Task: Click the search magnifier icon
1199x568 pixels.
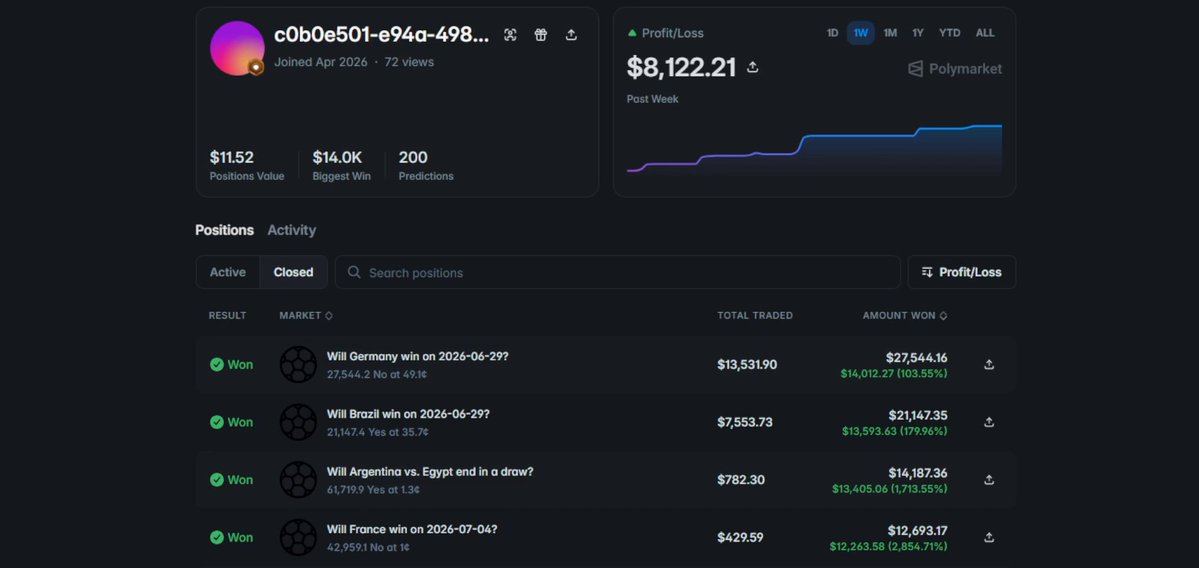Action: (x=354, y=272)
